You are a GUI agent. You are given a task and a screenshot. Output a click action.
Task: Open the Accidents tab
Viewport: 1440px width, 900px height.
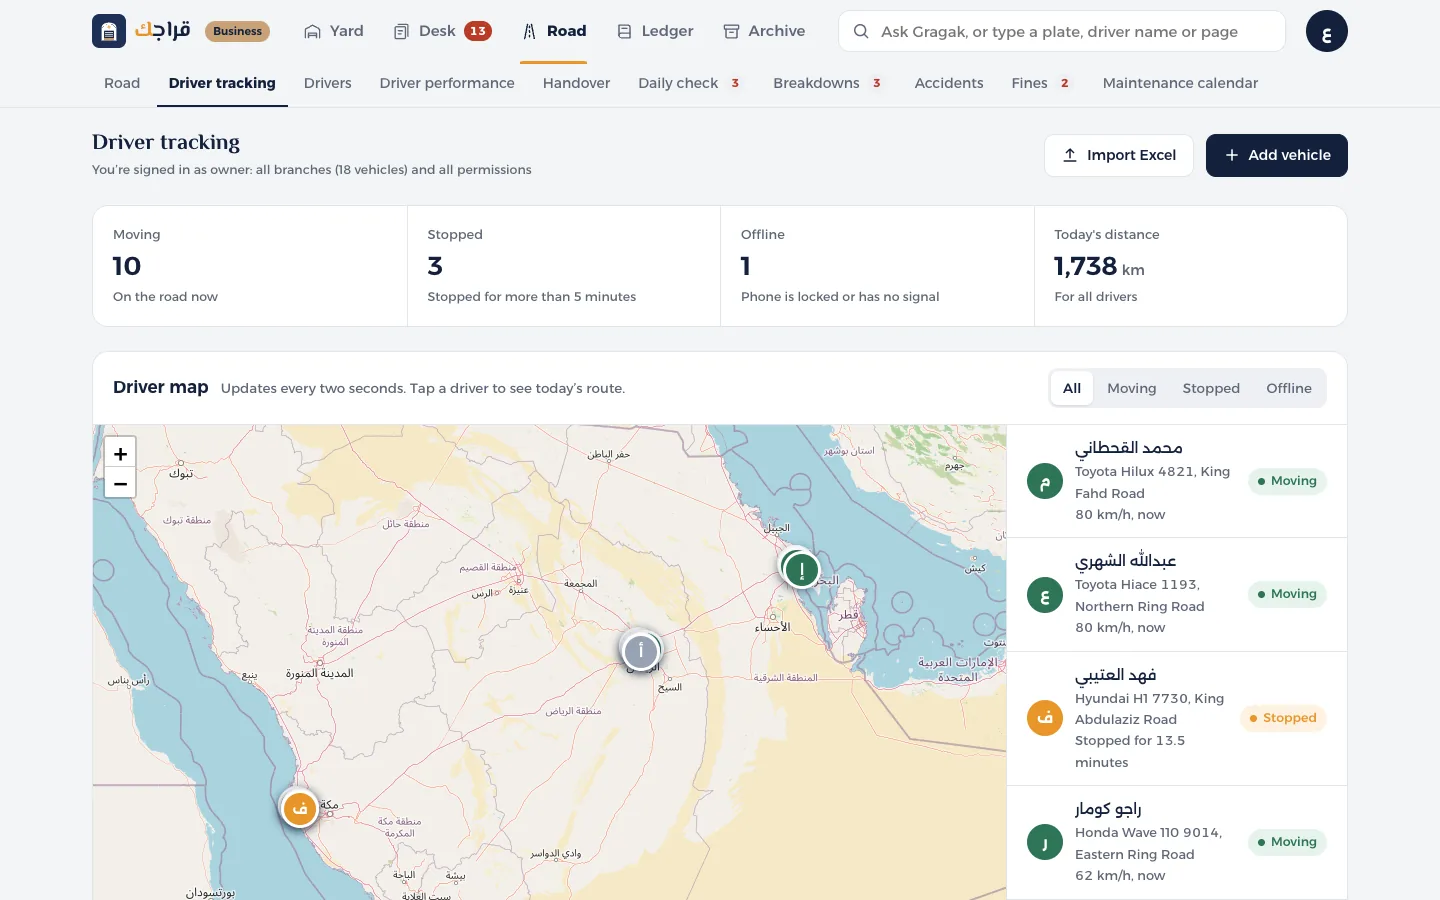(x=949, y=83)
